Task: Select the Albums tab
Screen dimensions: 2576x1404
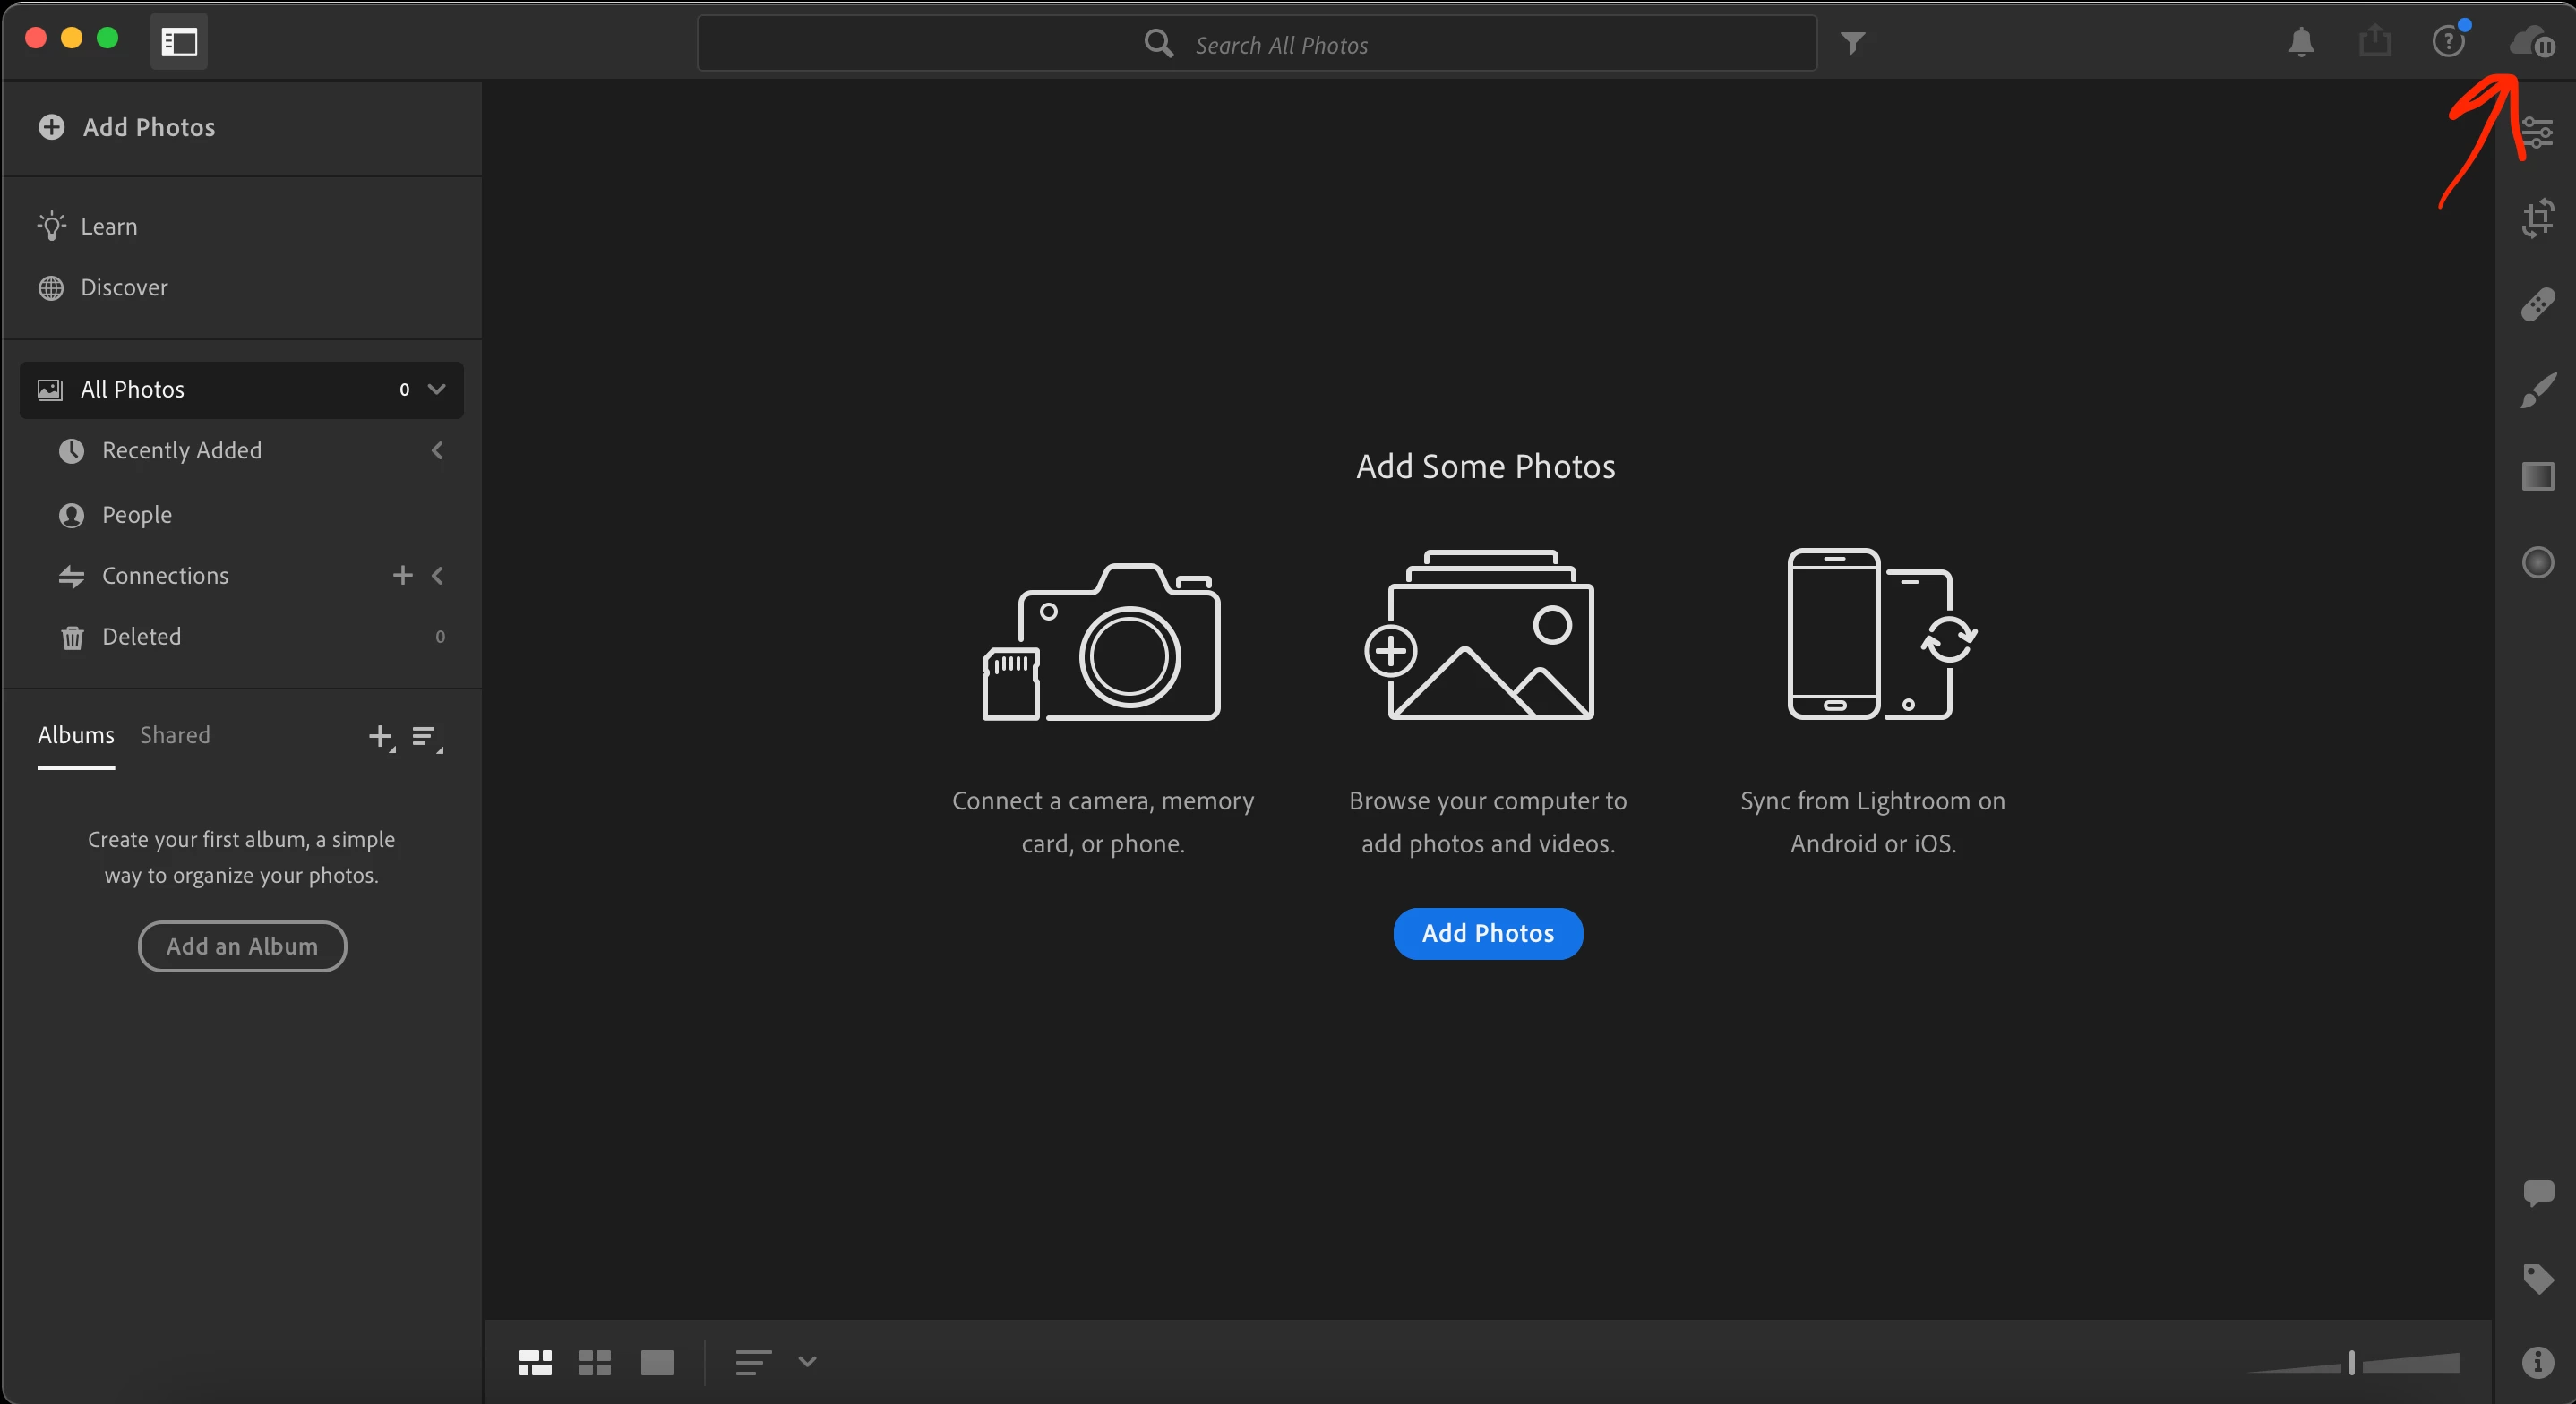Action: tap(76, 735)
